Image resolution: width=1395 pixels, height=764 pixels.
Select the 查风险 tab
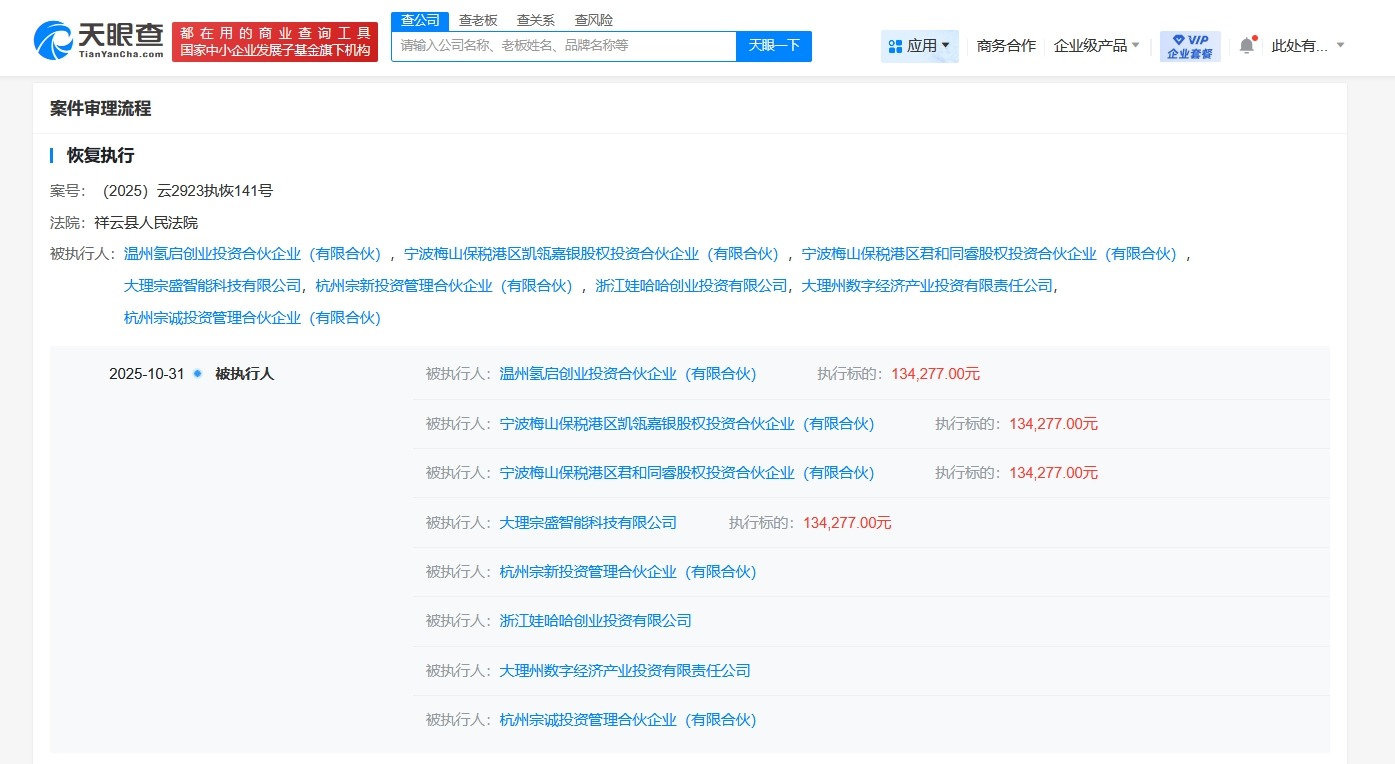[592, 19]
